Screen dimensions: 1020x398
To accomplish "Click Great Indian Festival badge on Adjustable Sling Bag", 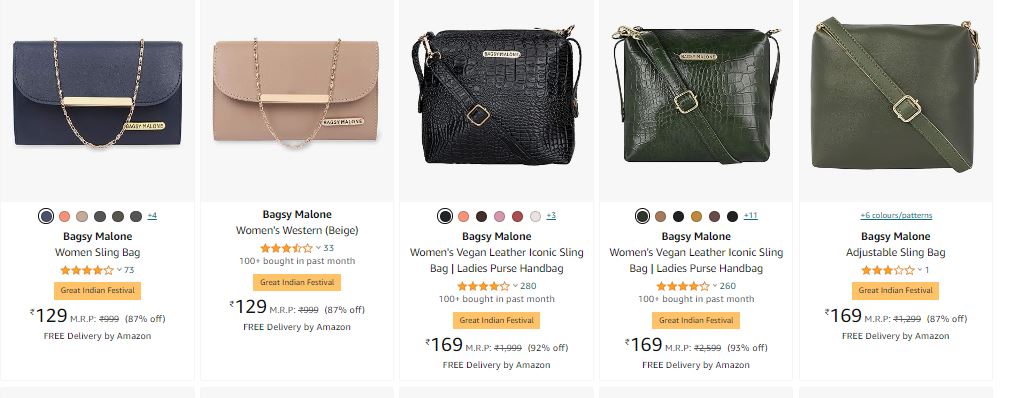I will [895, 291].
